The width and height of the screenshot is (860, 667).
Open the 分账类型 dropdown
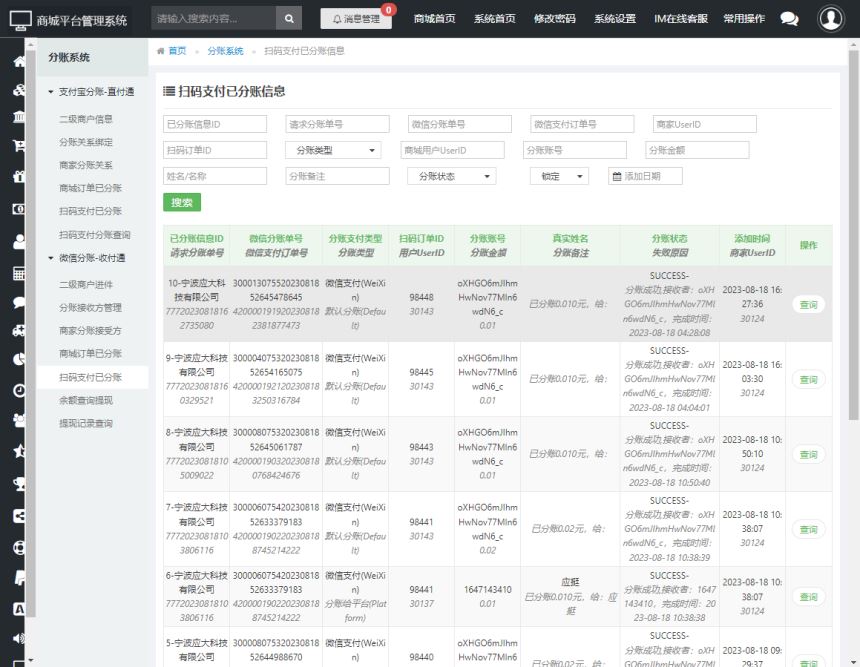point(333,150)
